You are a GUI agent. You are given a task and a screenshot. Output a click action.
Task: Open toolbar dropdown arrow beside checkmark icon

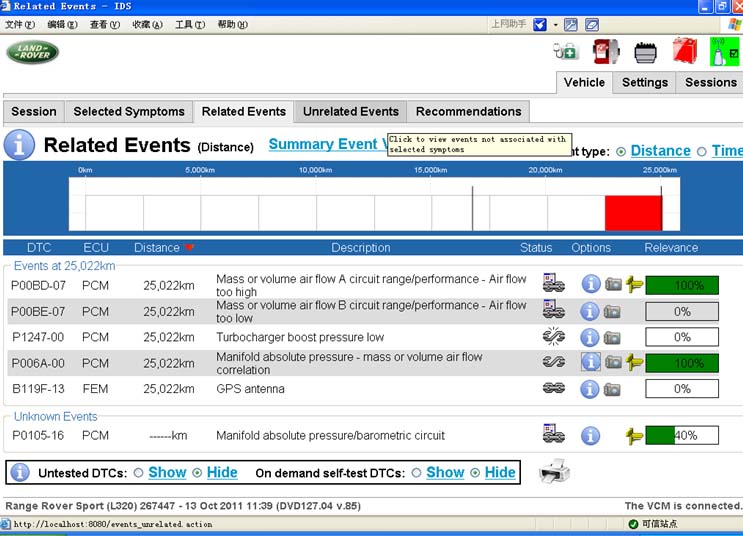pos(555,25)
